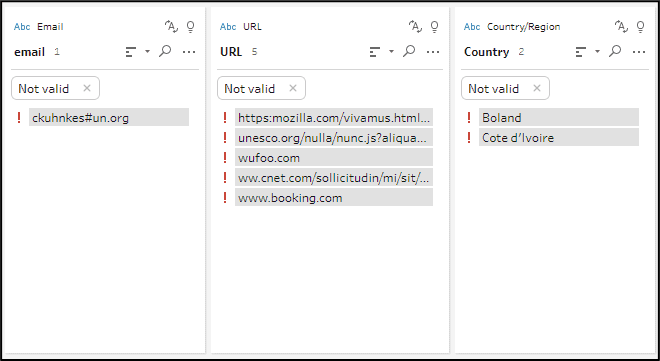Open cleaning options icon for Country column
This screenshot has height=361, width=660.
pyautogui.click(x=621, y=27)
